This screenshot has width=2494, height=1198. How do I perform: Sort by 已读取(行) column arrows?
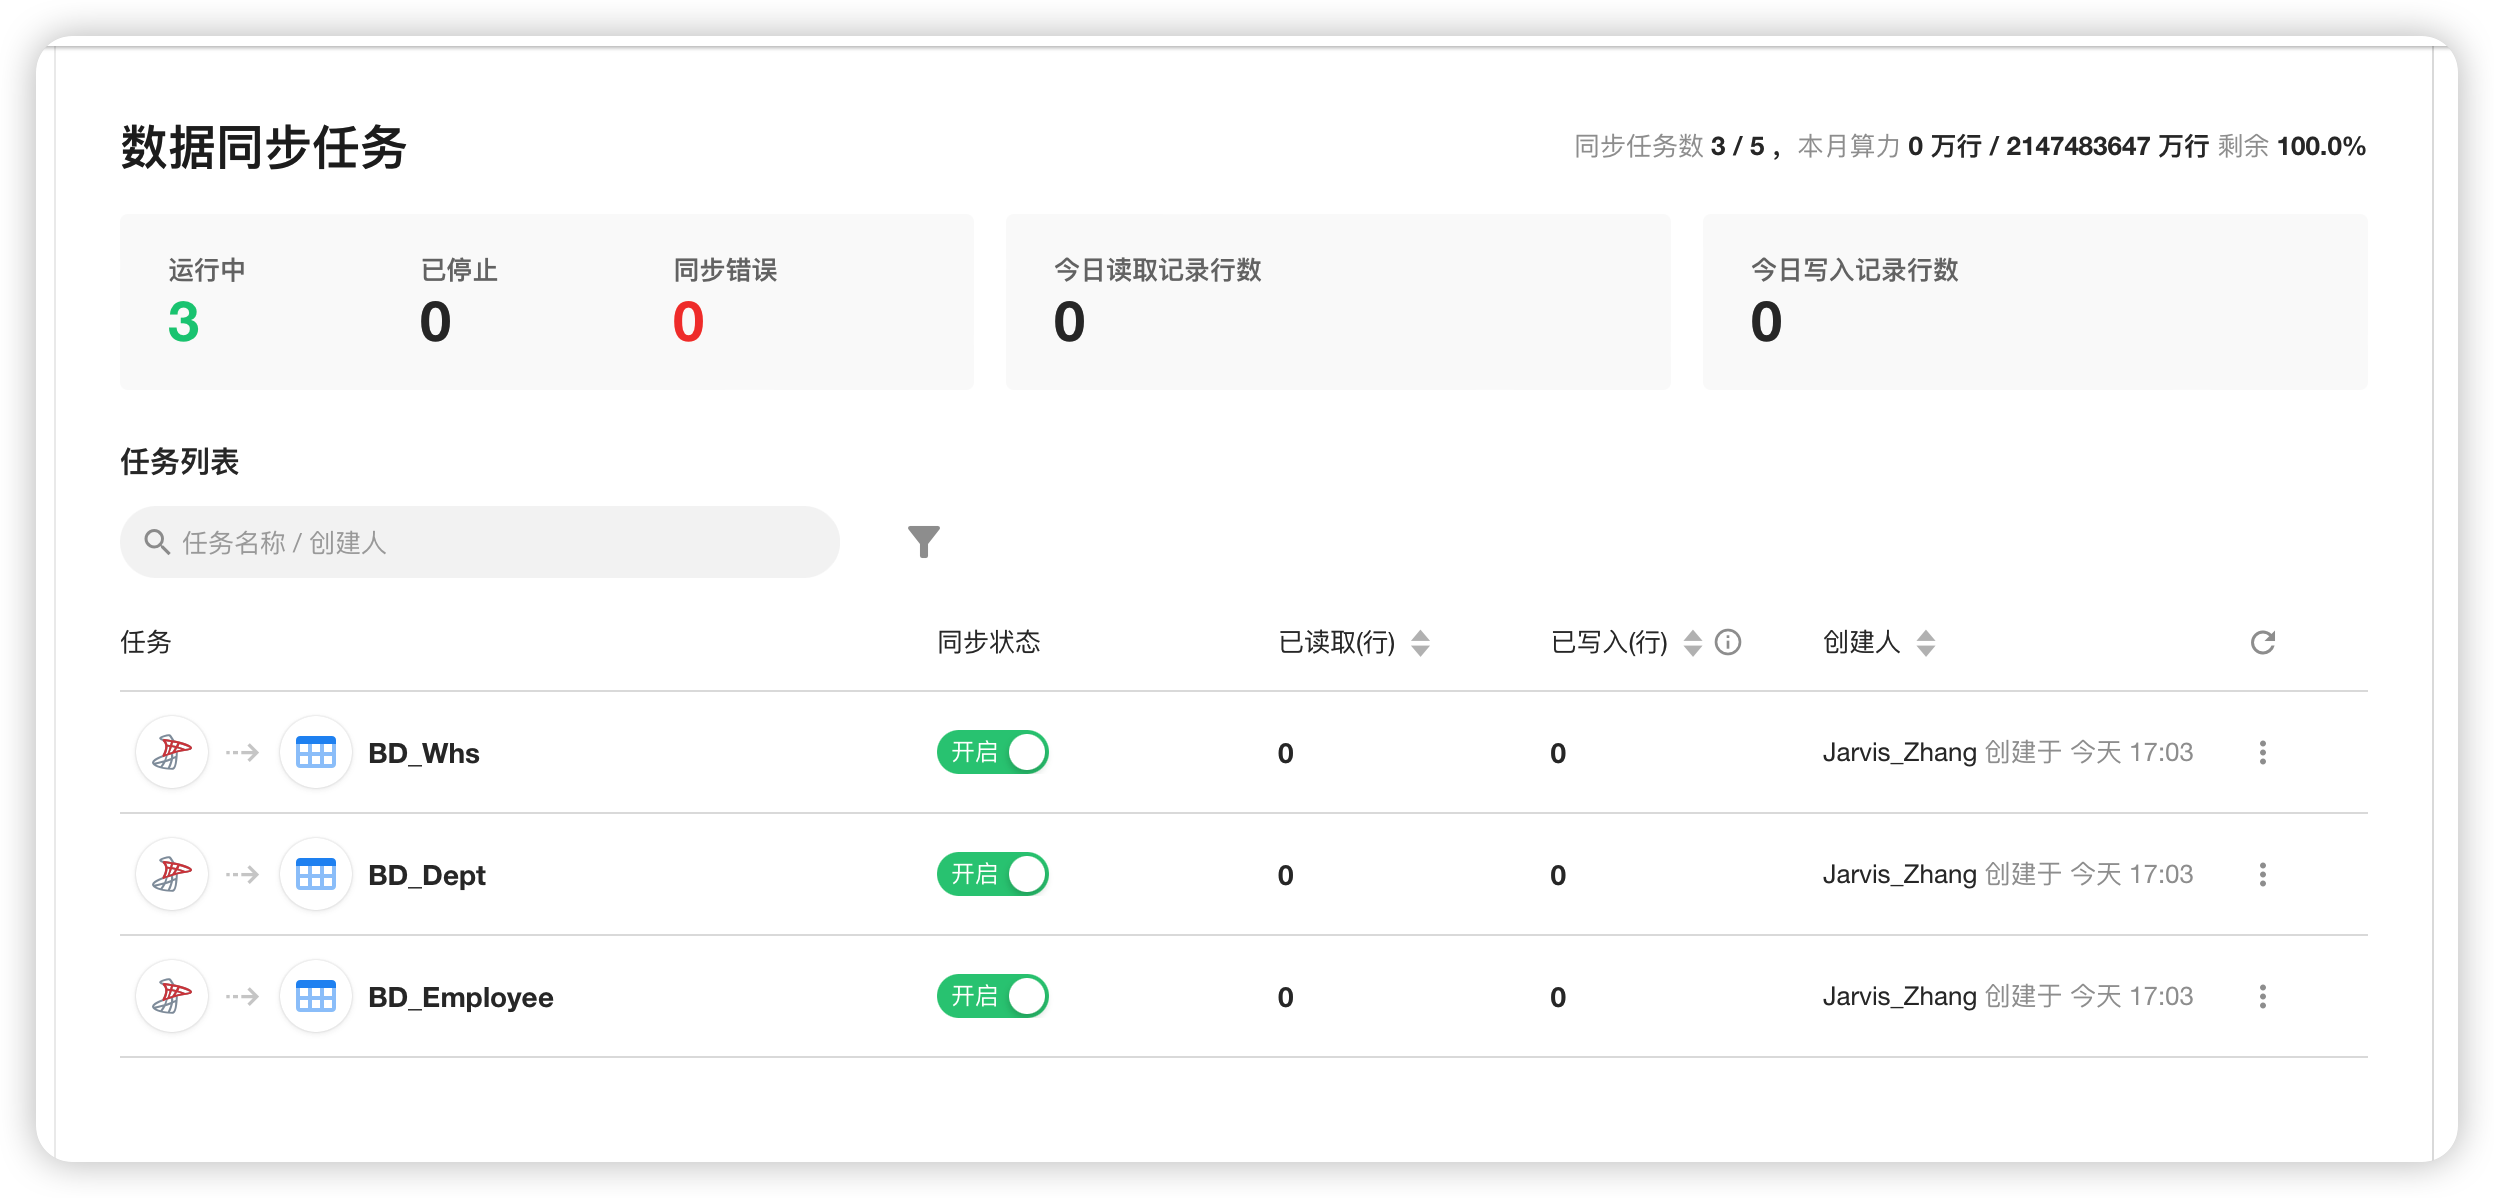pos(1420,642)
